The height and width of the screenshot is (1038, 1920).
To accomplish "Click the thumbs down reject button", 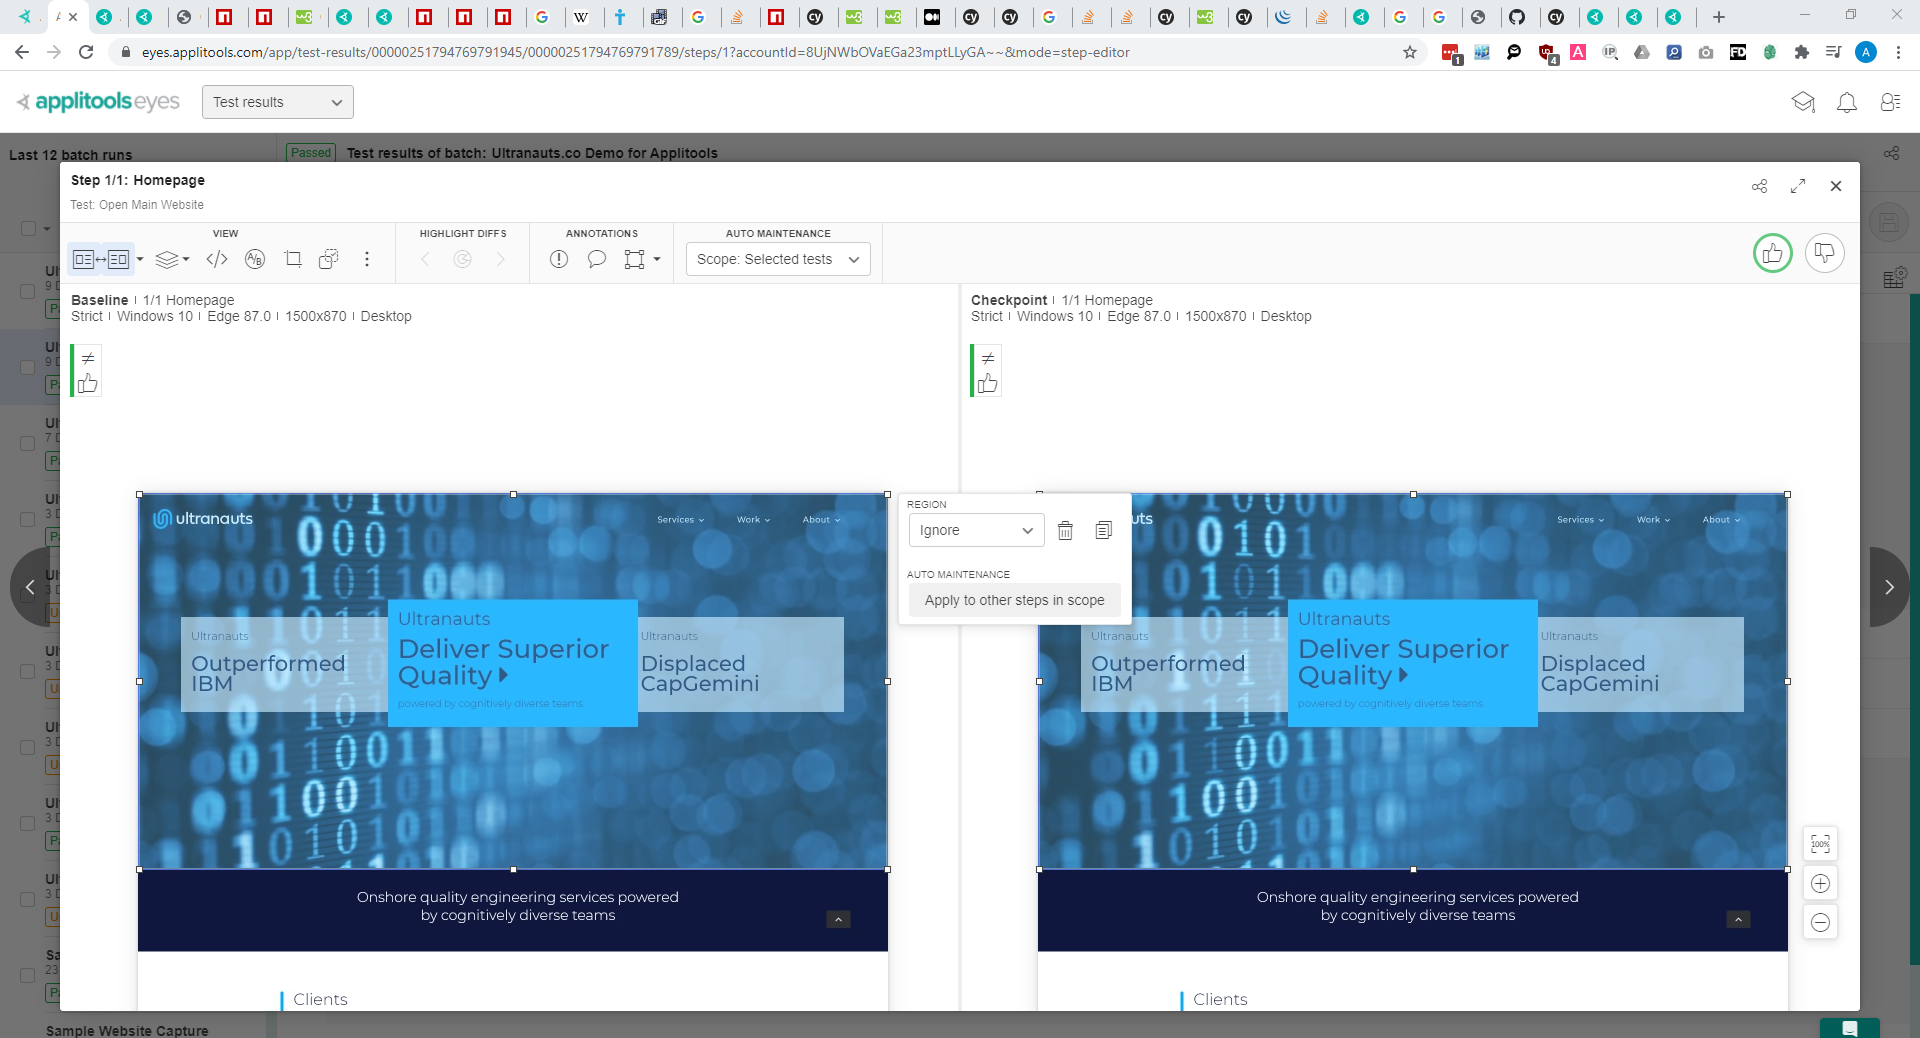I will tap(1824, 254).
